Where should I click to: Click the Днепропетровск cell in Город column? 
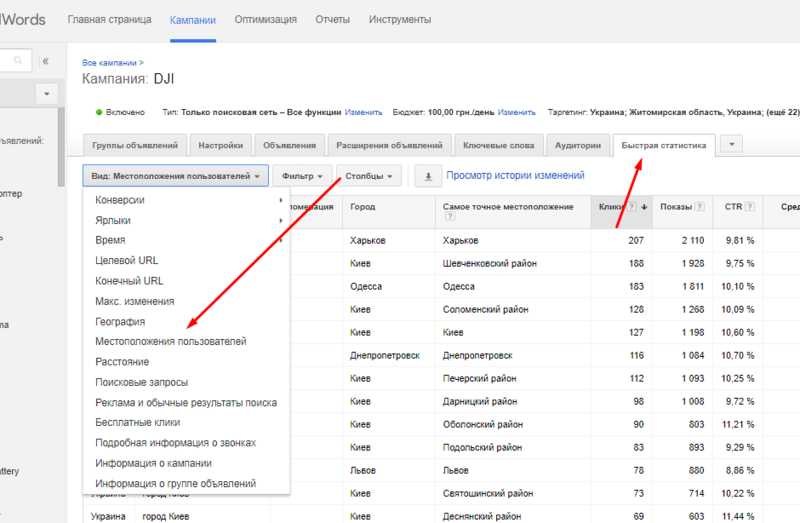pos(385,355)
